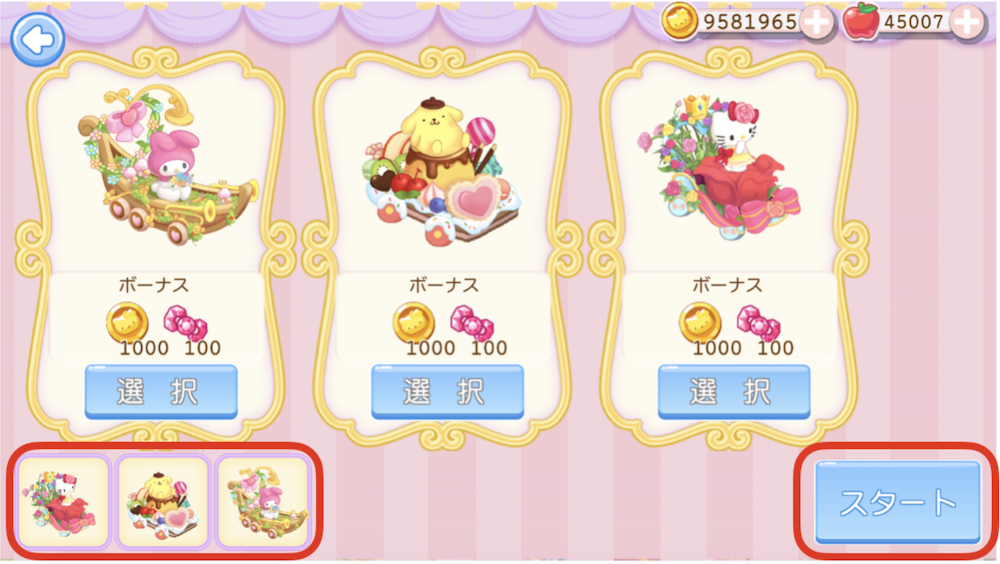Tap the coin balance 9581965 counter
Image resolution: width=1000 pixels, height=564 pixels.
750,22
